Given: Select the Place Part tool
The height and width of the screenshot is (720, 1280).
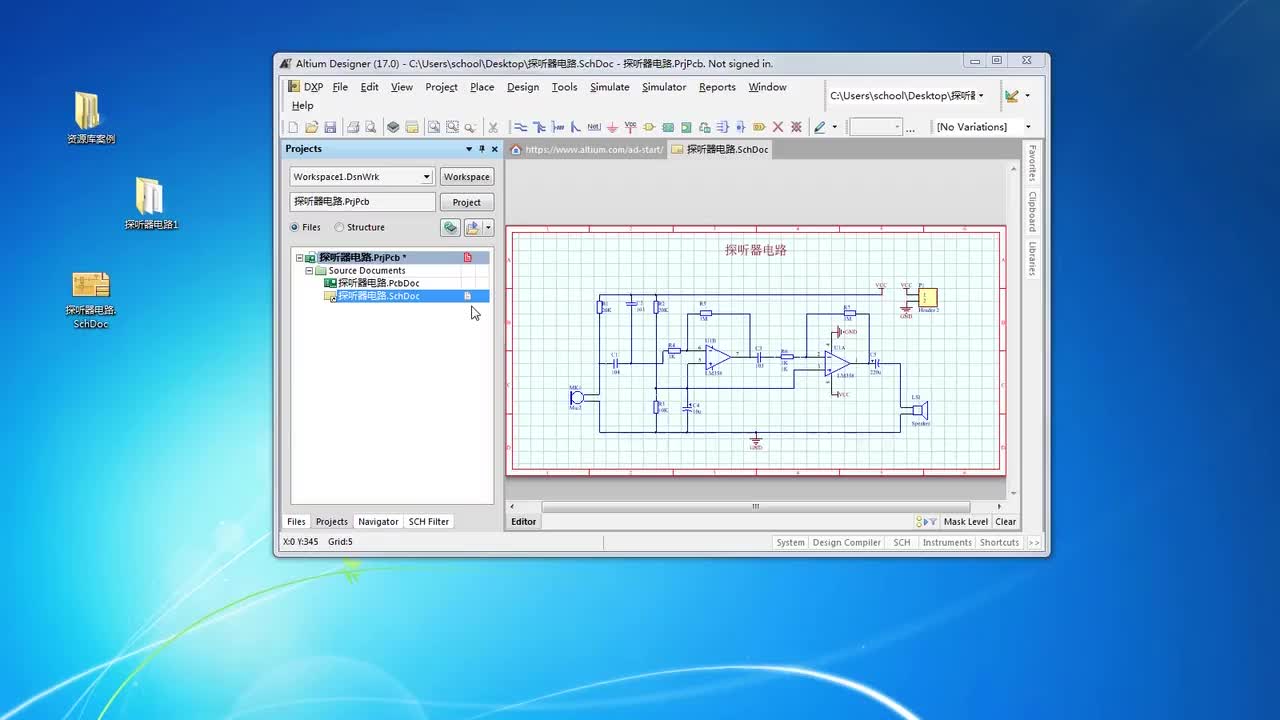Looking at the screenshot, I should (x=649, y=127).
